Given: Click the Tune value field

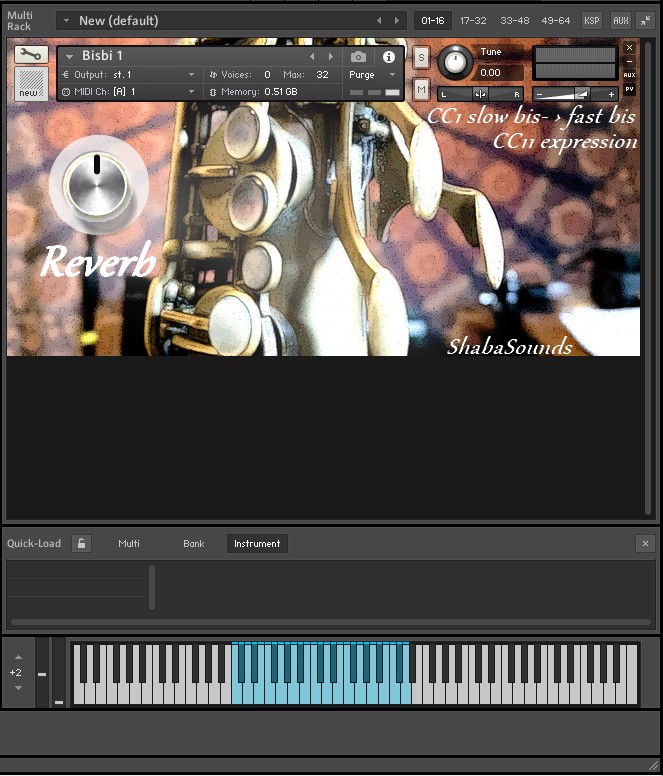Looking at the screenshot, I should point(491,72).
